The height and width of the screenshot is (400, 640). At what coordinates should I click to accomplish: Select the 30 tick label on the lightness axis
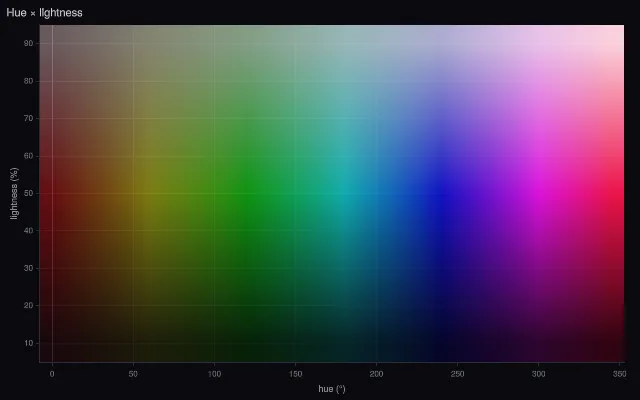(29, 268)
